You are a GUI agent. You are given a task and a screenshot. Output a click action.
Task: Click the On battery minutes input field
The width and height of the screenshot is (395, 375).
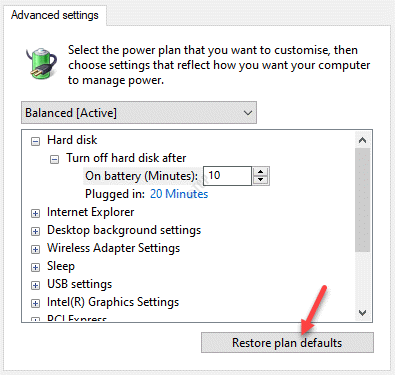tap(227, 176)
